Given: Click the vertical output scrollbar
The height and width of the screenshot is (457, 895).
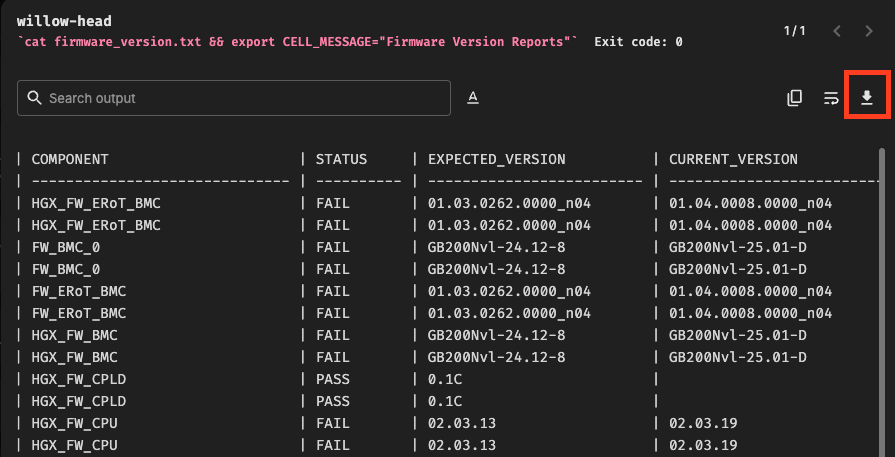Looking at the screenshot, I should tap(881, 302).
